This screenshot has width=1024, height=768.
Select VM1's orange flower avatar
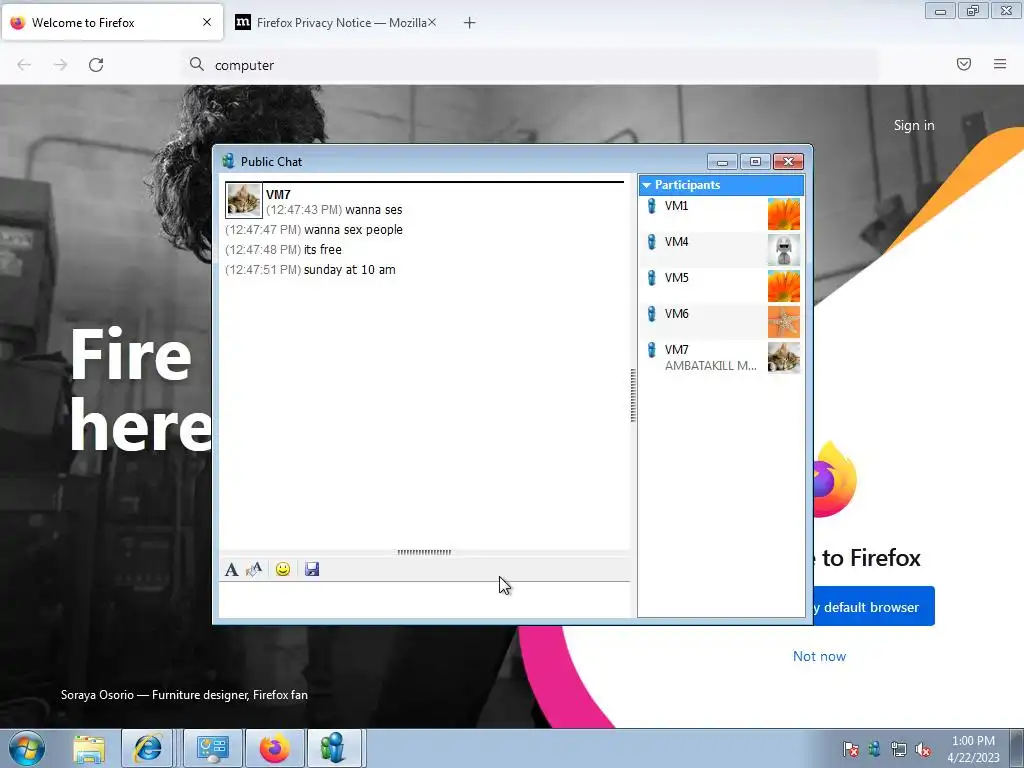pyautogui.click(x=784, y=214)
